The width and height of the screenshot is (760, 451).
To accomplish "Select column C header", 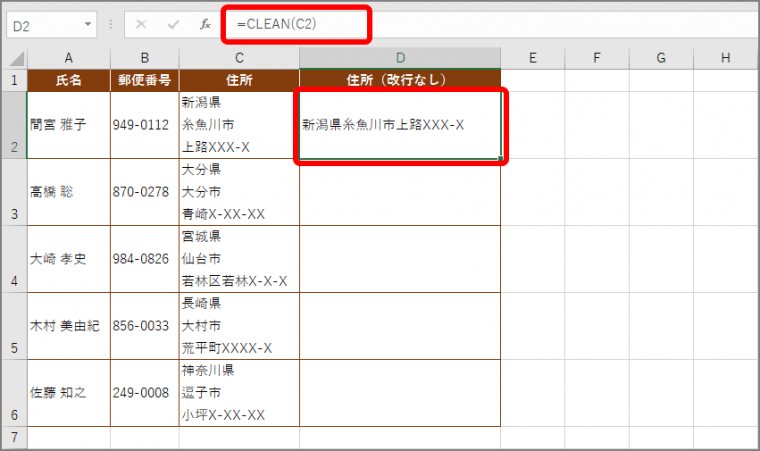I will tap(239, 58).
